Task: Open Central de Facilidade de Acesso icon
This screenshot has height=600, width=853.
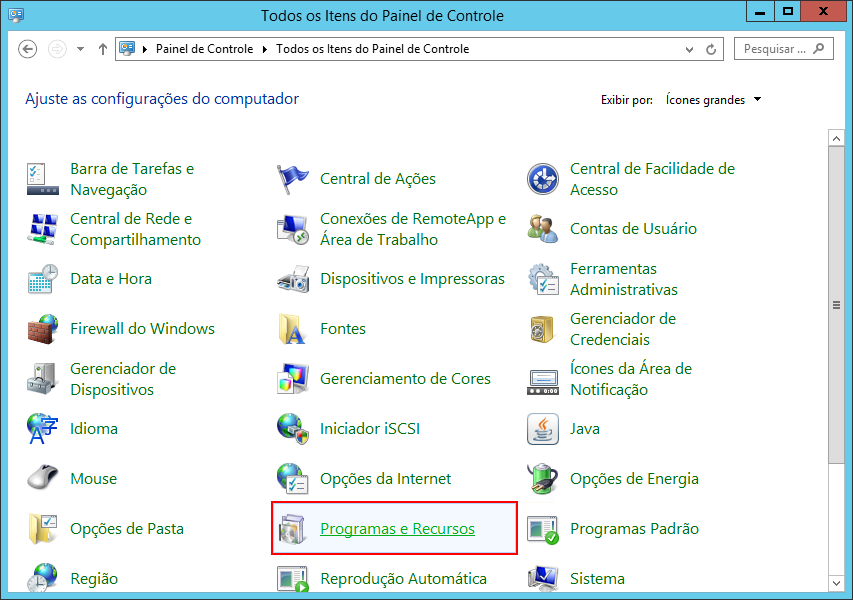Action: click(x=542, y=179)
